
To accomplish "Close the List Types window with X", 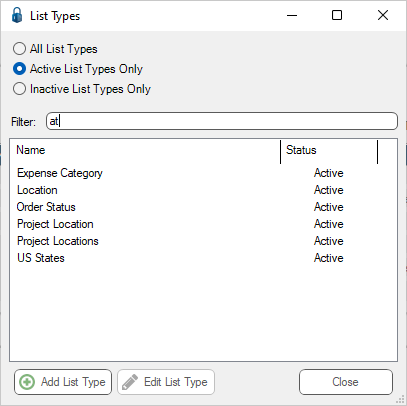I will pos(383,15).
